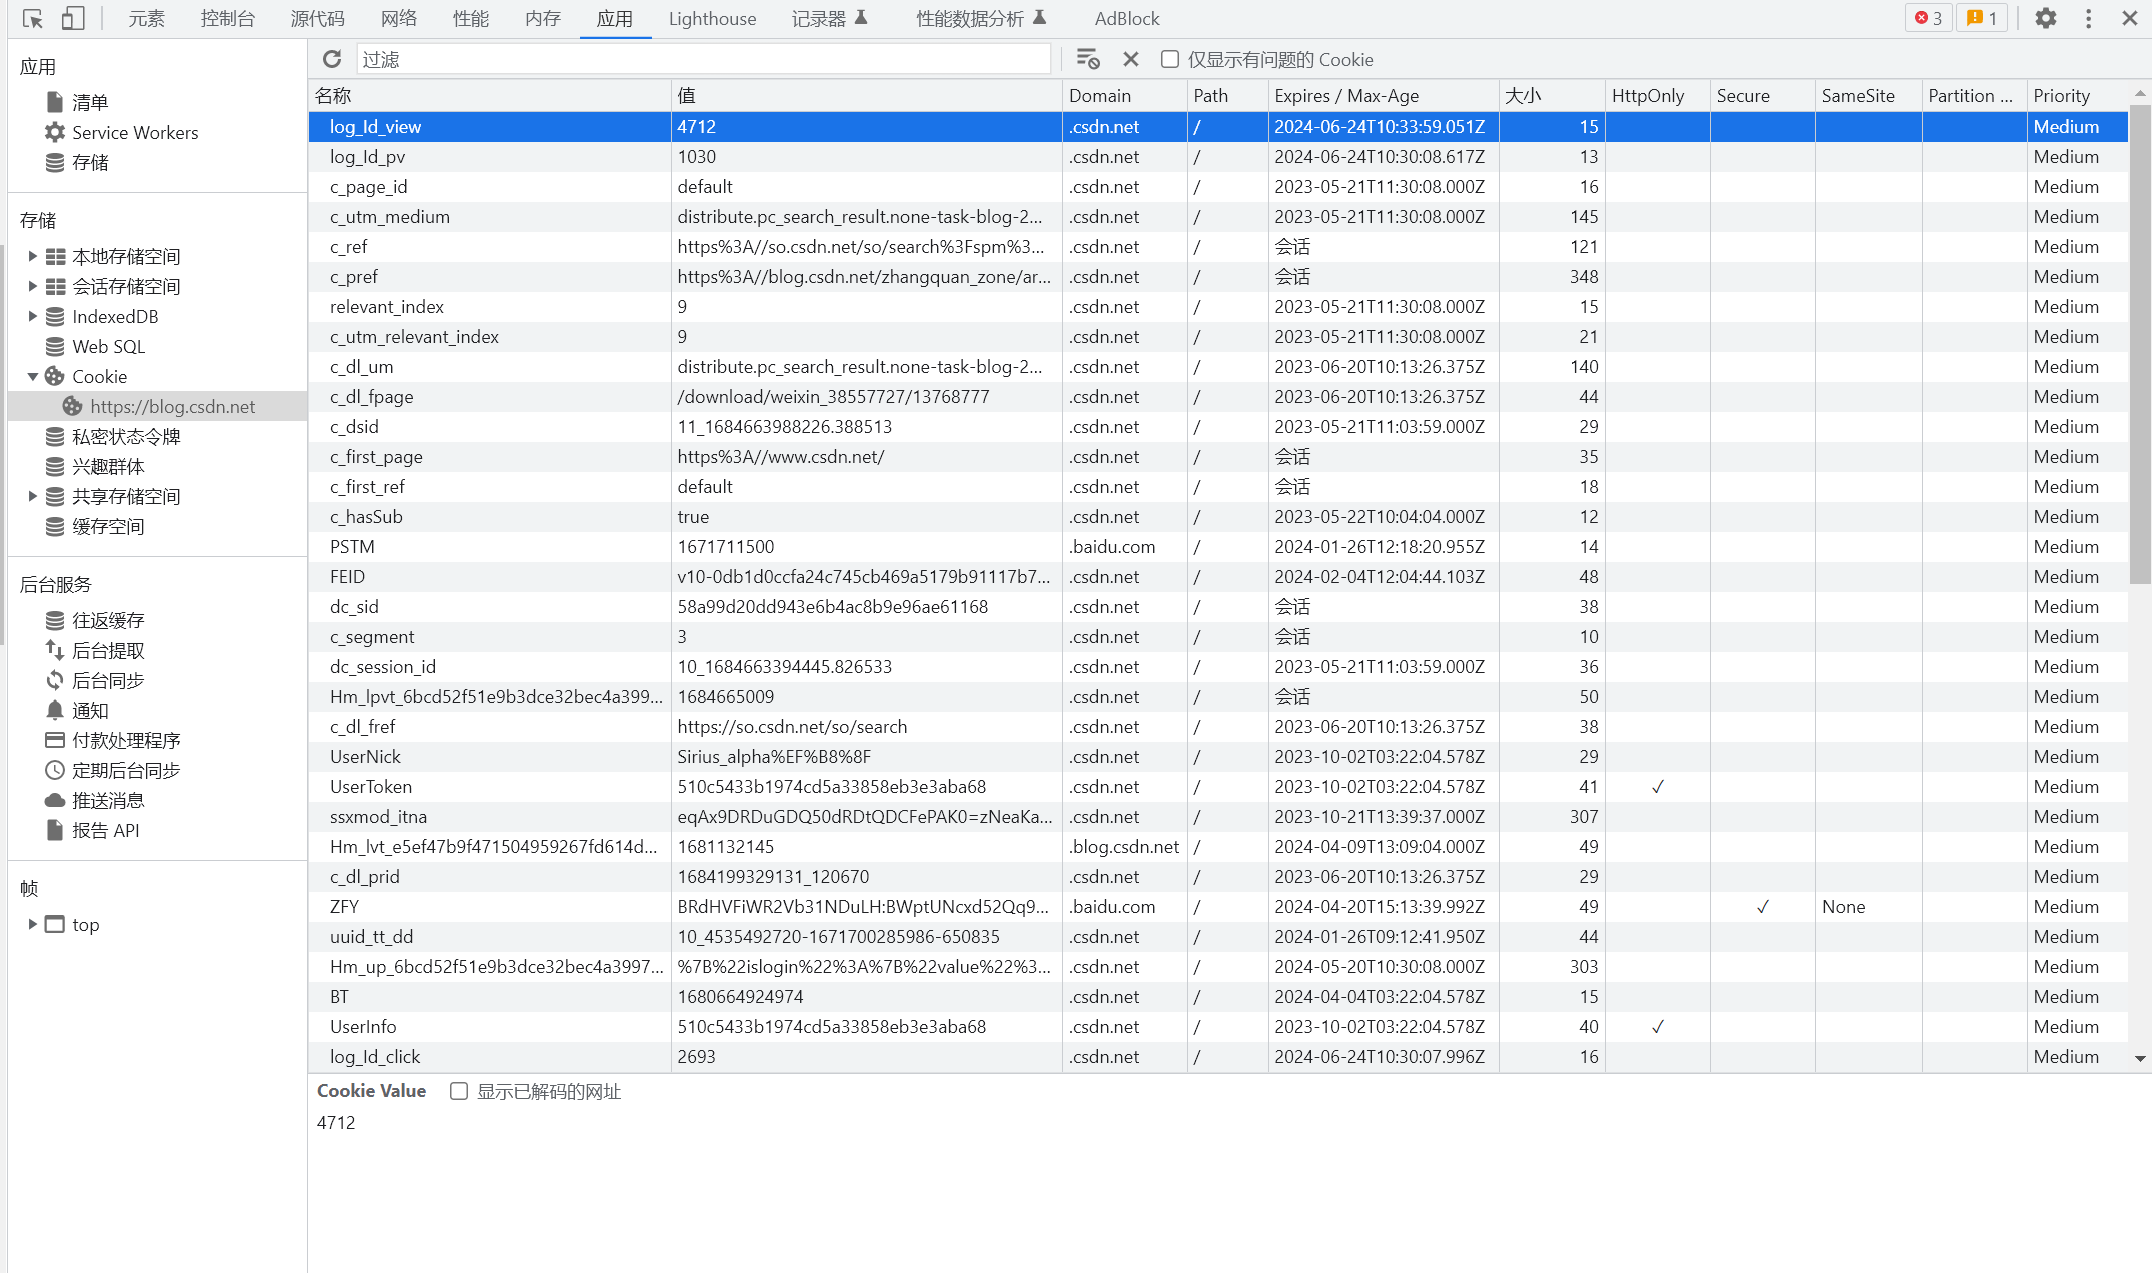Toggle the device toolbar icon
This screenshot has width=2152, height=1273.
(73, 18)
